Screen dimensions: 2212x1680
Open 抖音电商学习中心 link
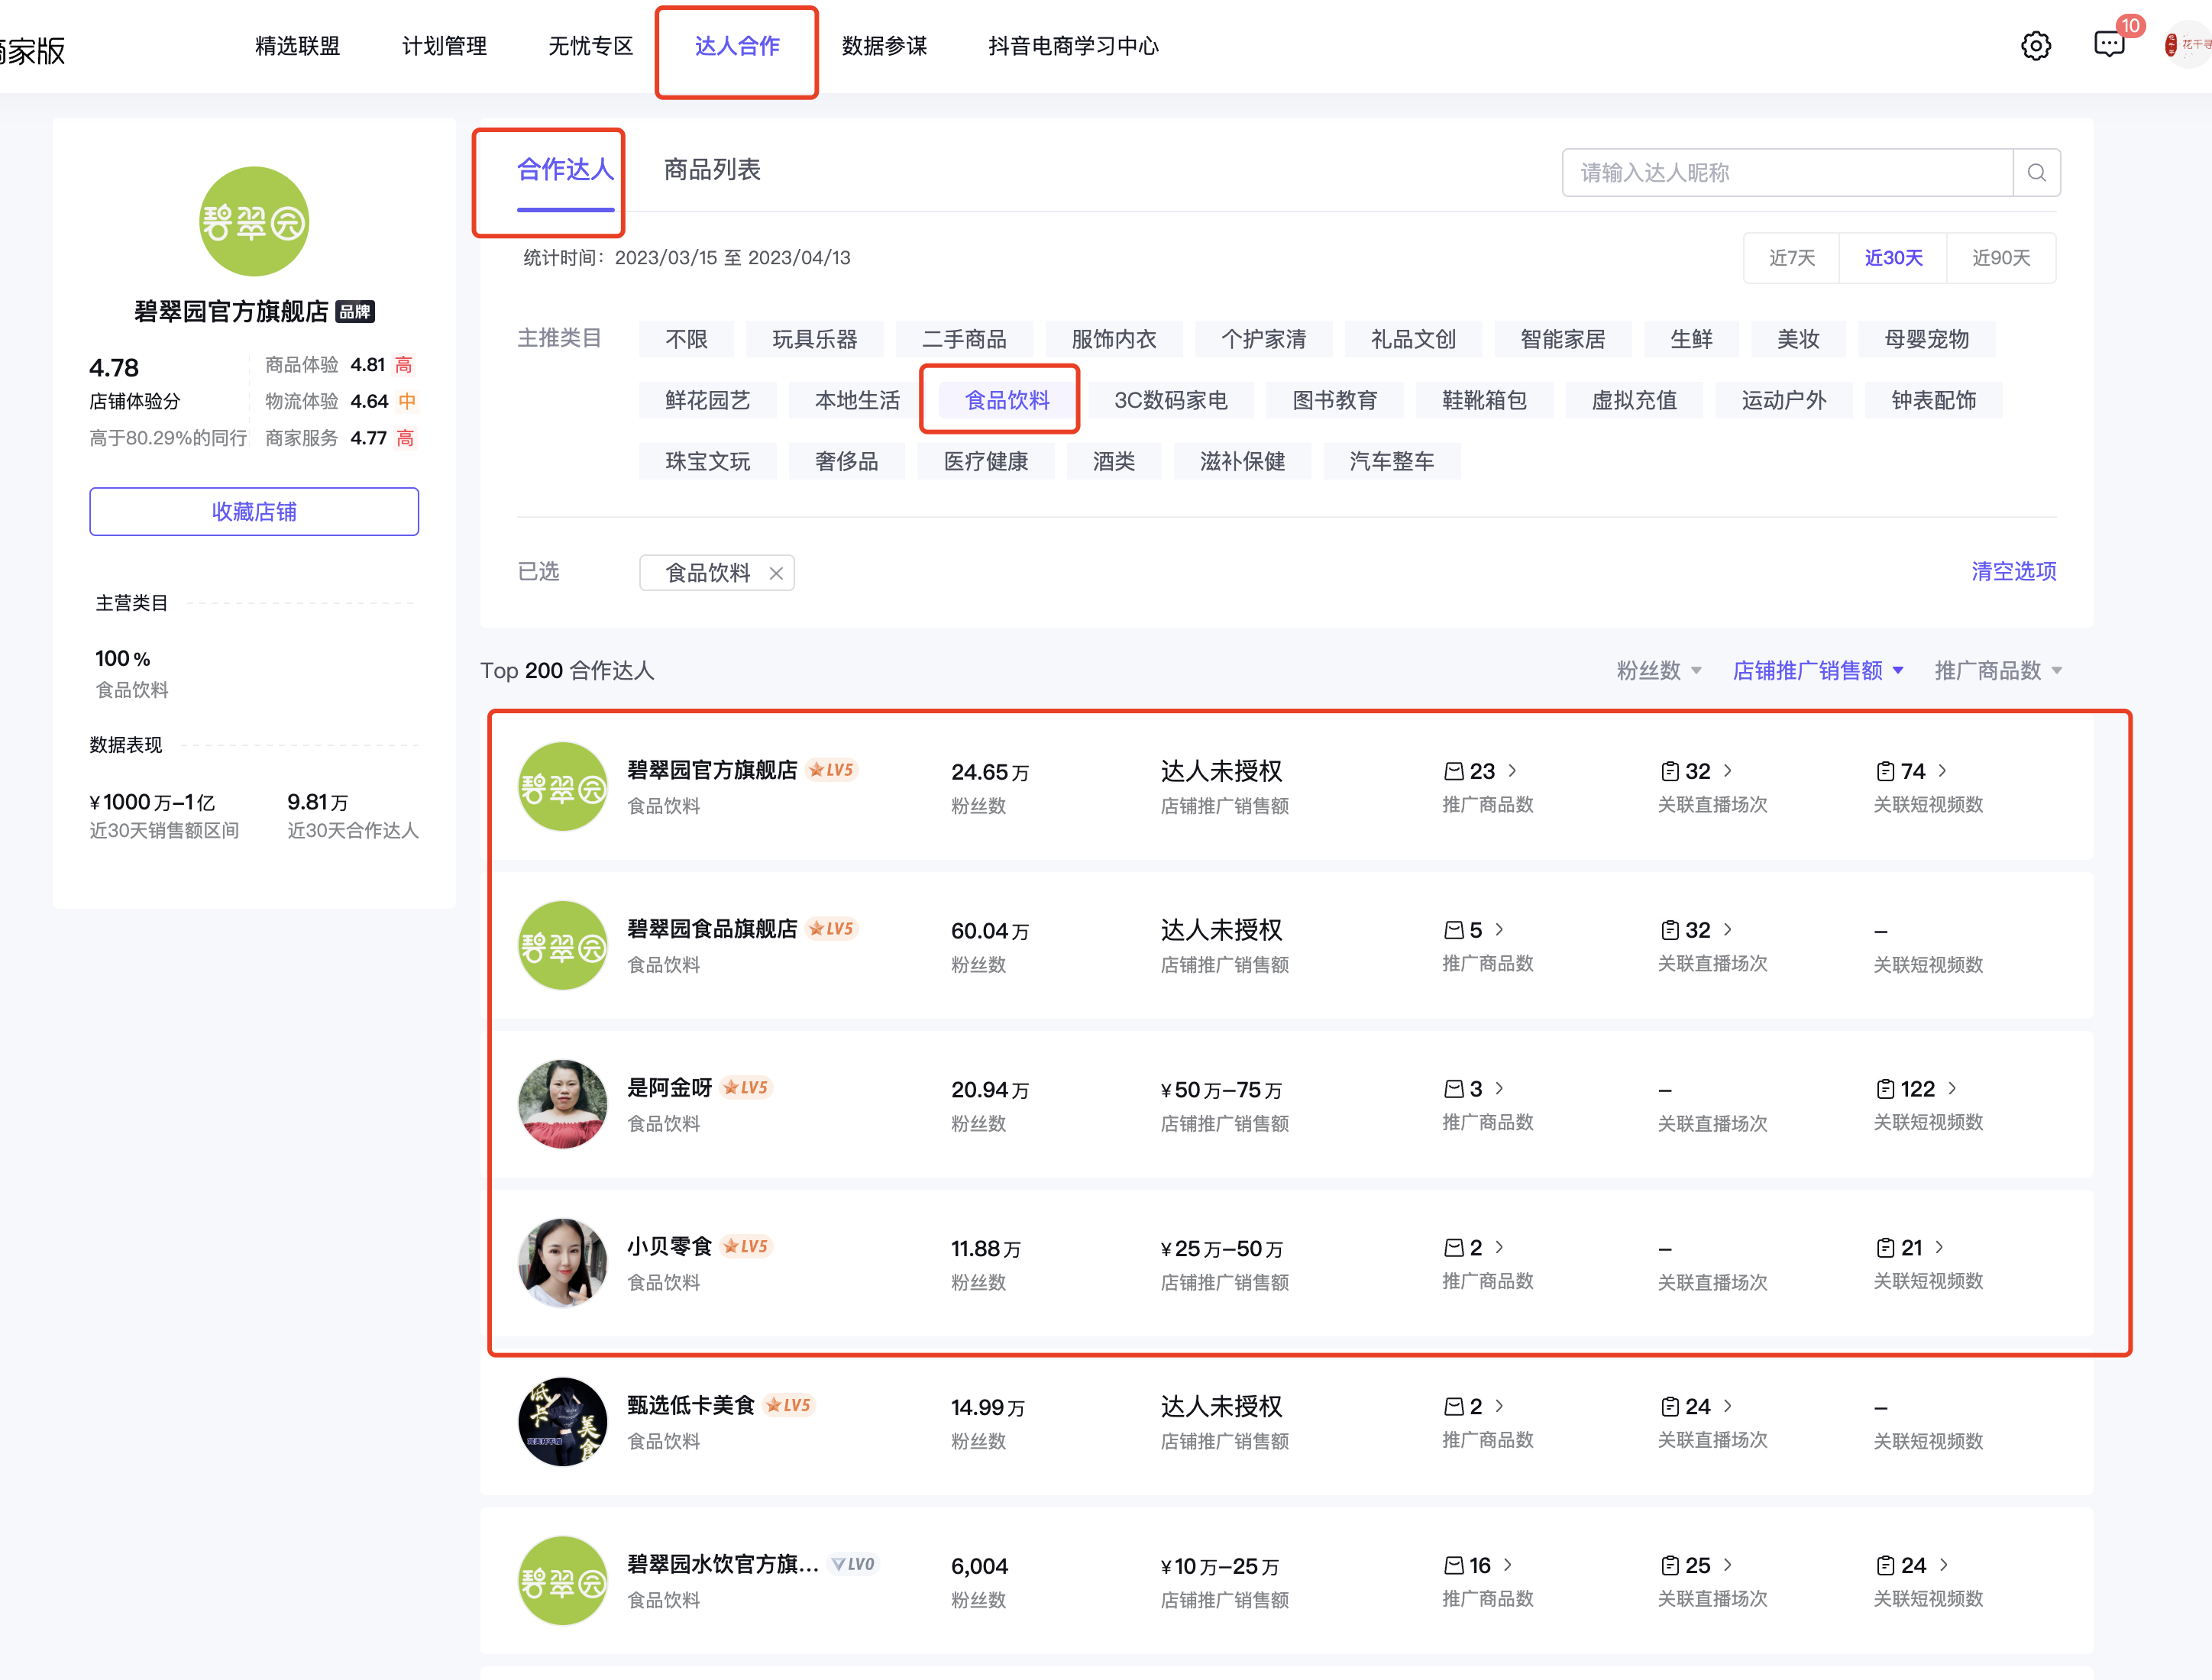point(1073,46)
